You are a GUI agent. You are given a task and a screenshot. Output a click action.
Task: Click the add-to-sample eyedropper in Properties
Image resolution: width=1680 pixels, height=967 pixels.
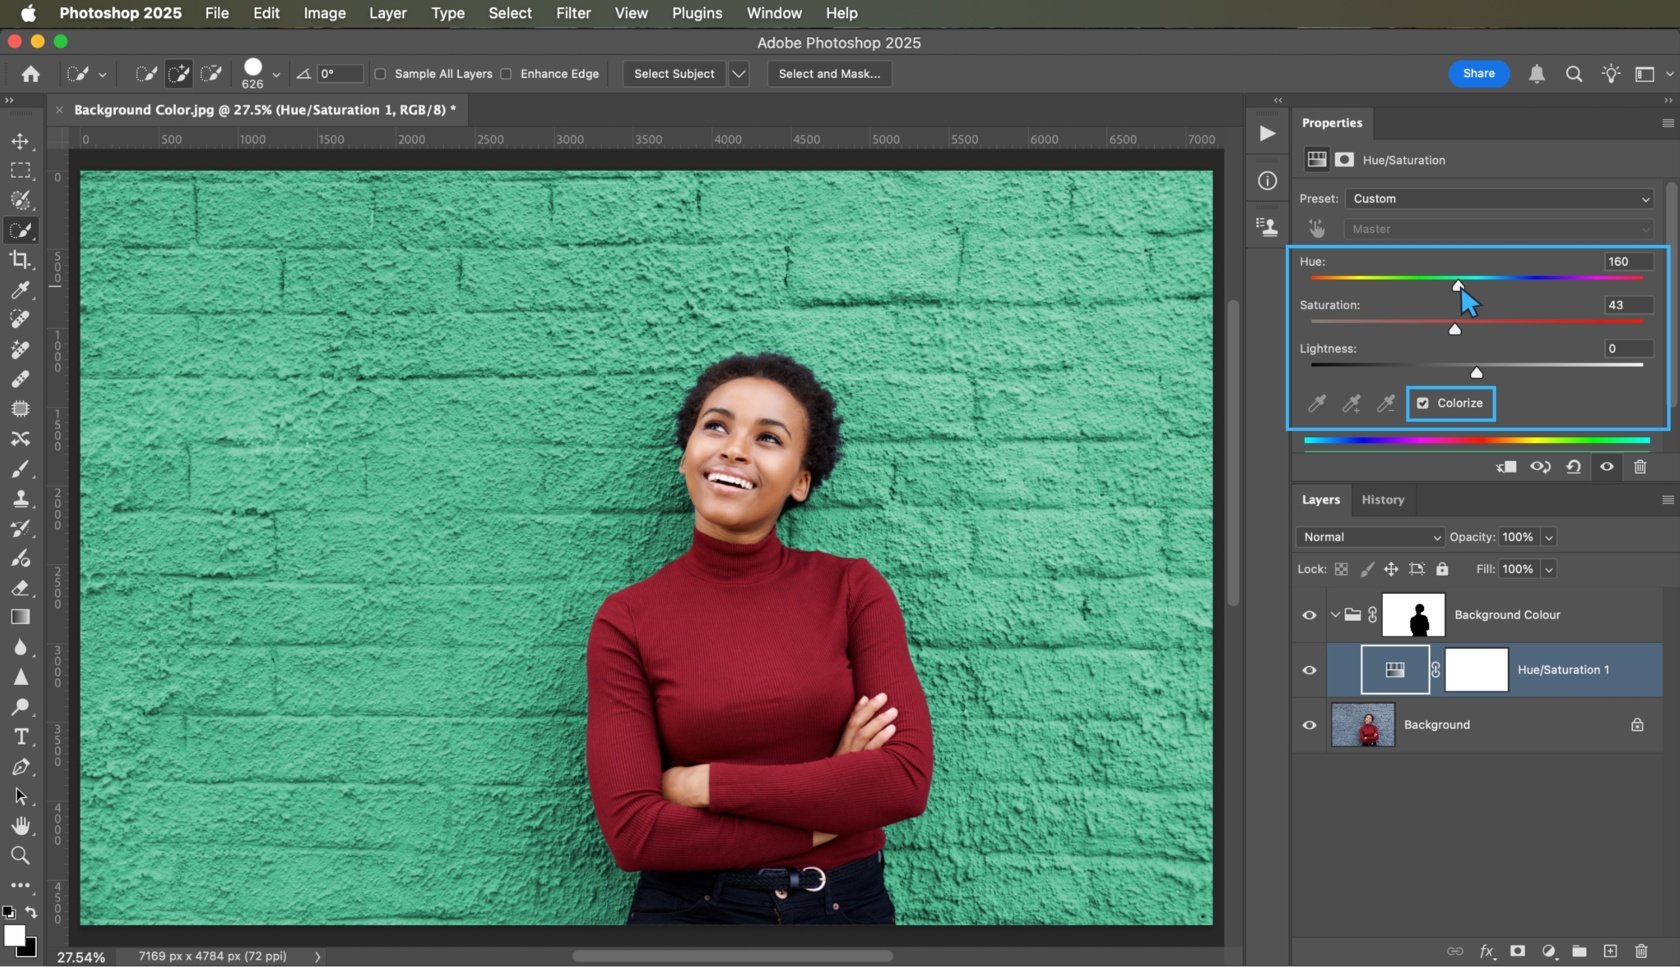1351,403
